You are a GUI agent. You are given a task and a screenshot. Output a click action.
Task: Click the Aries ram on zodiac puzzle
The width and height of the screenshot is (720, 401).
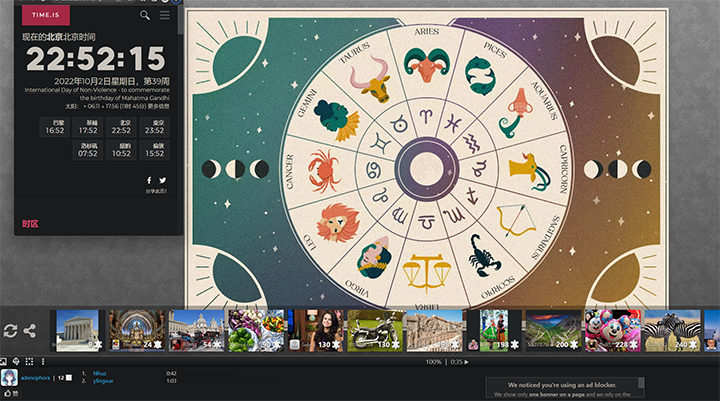click(x=426, y=64)
